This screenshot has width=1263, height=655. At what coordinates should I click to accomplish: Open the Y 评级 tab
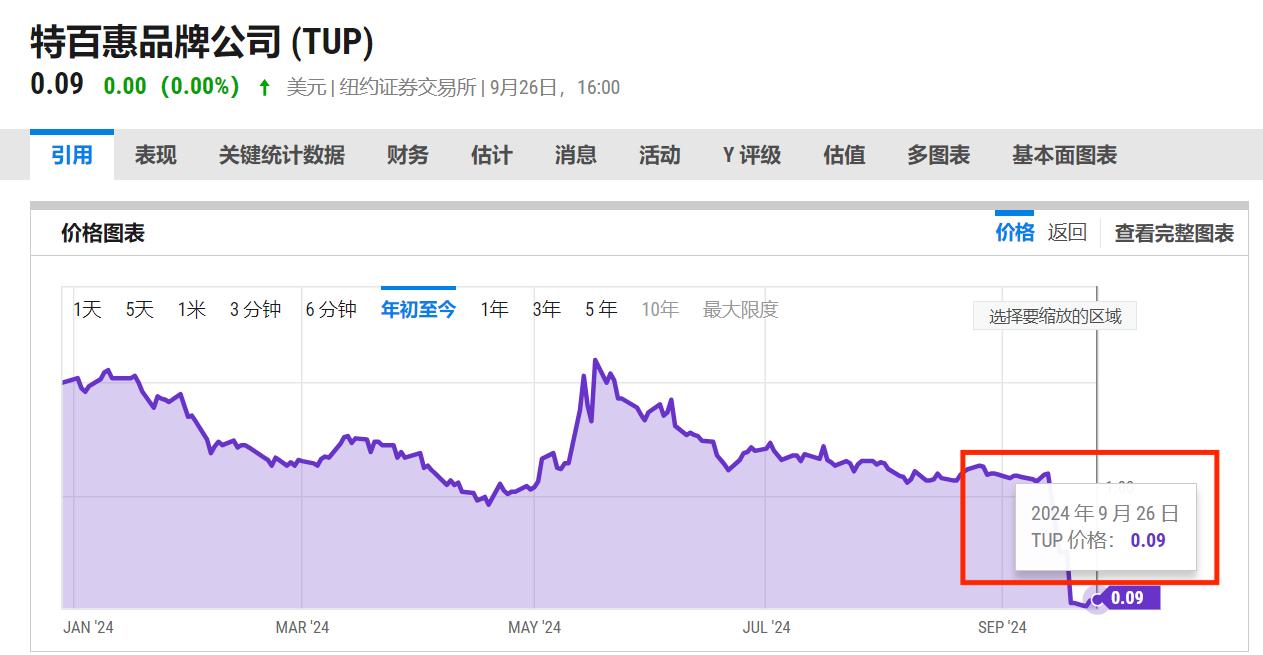click(751, 155)
